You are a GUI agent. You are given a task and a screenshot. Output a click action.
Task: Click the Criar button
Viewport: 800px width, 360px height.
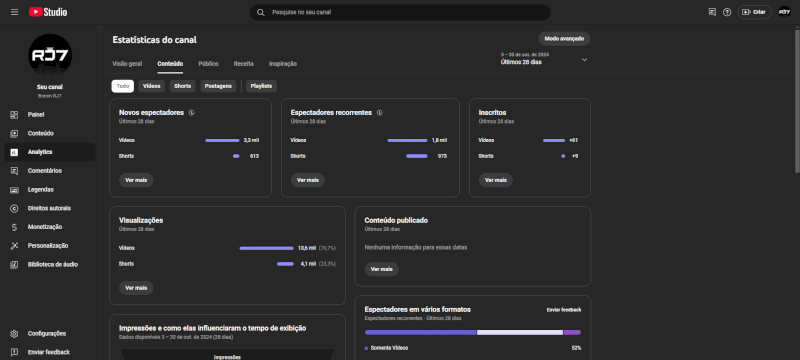click(754, 12)
